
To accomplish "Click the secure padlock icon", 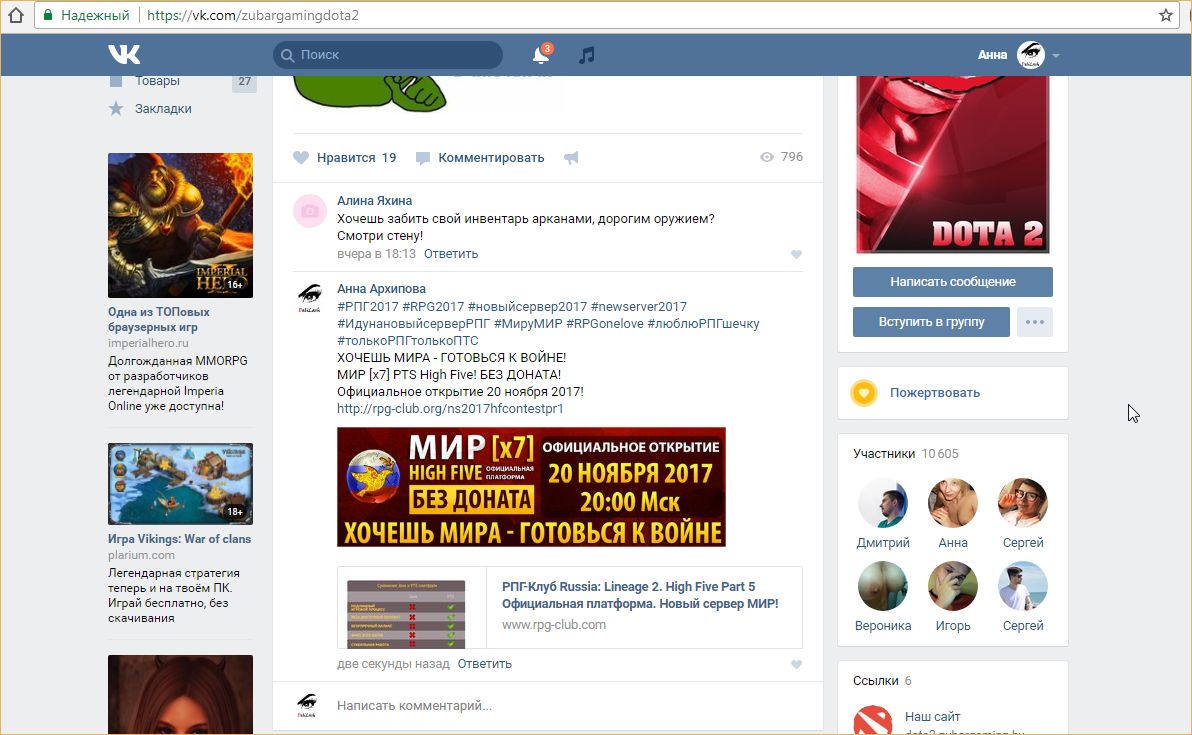I will pos(48,15).
